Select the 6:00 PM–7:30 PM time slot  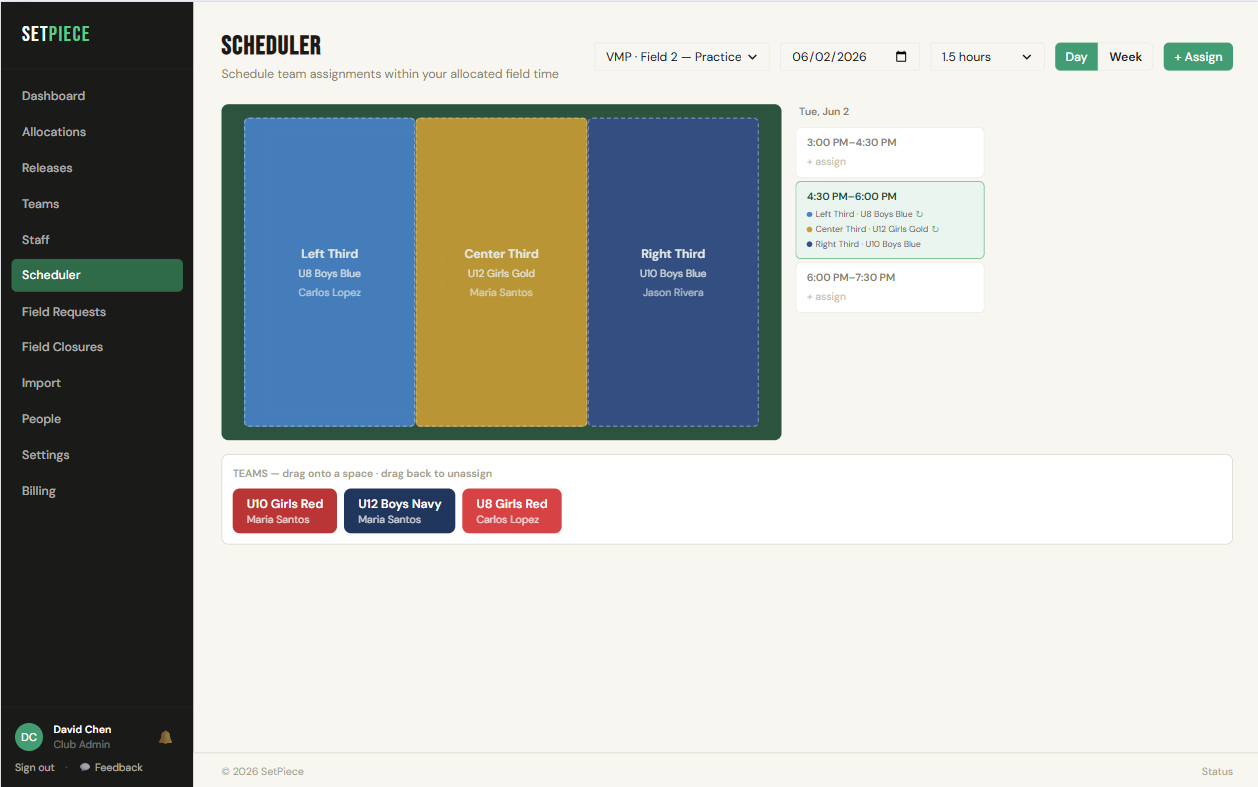click(x=890, y=287)
